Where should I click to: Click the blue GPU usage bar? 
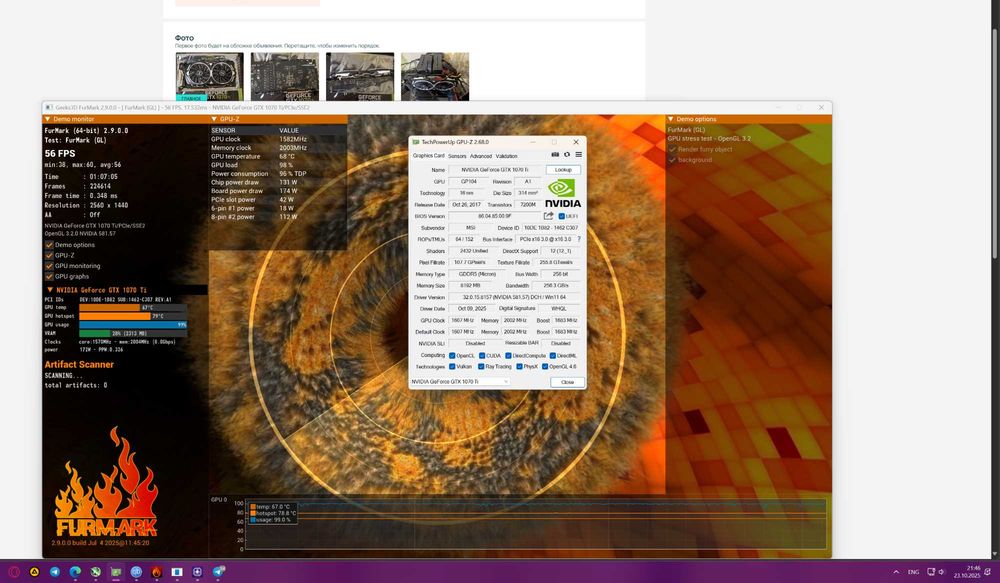(133, 325)
